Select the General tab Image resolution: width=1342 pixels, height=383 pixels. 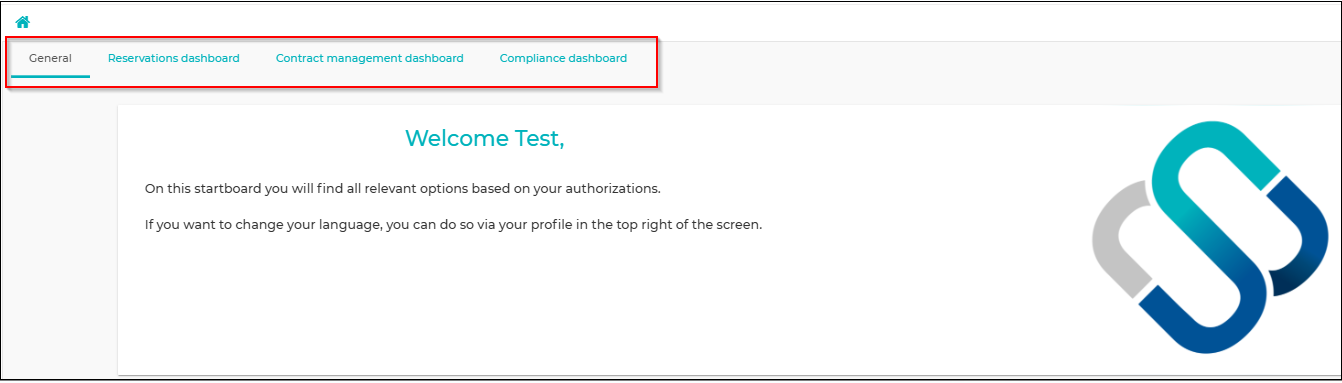pyautogui.click(x=50, y=58)
